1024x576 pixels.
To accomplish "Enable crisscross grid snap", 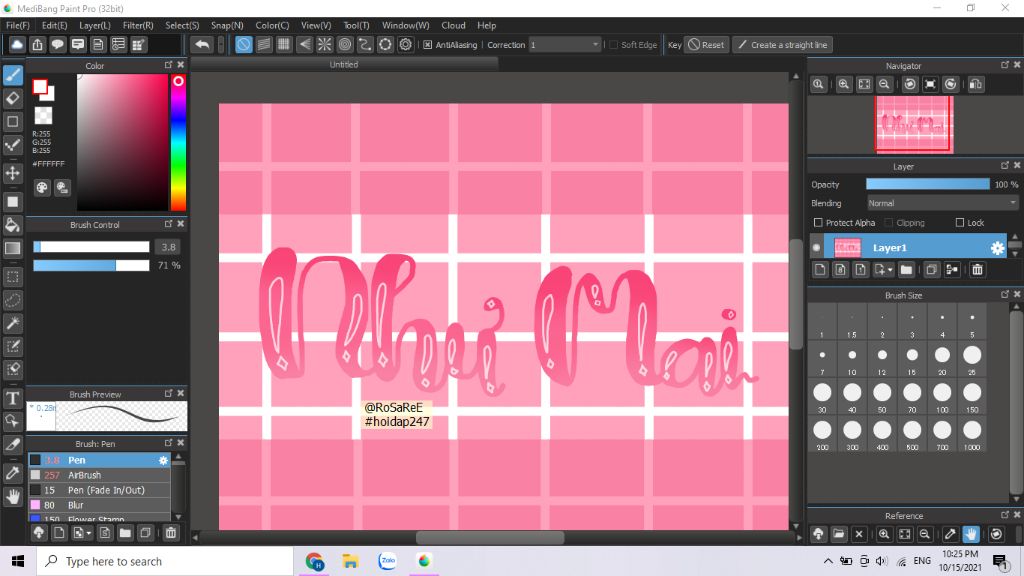I will pos(284,44).
